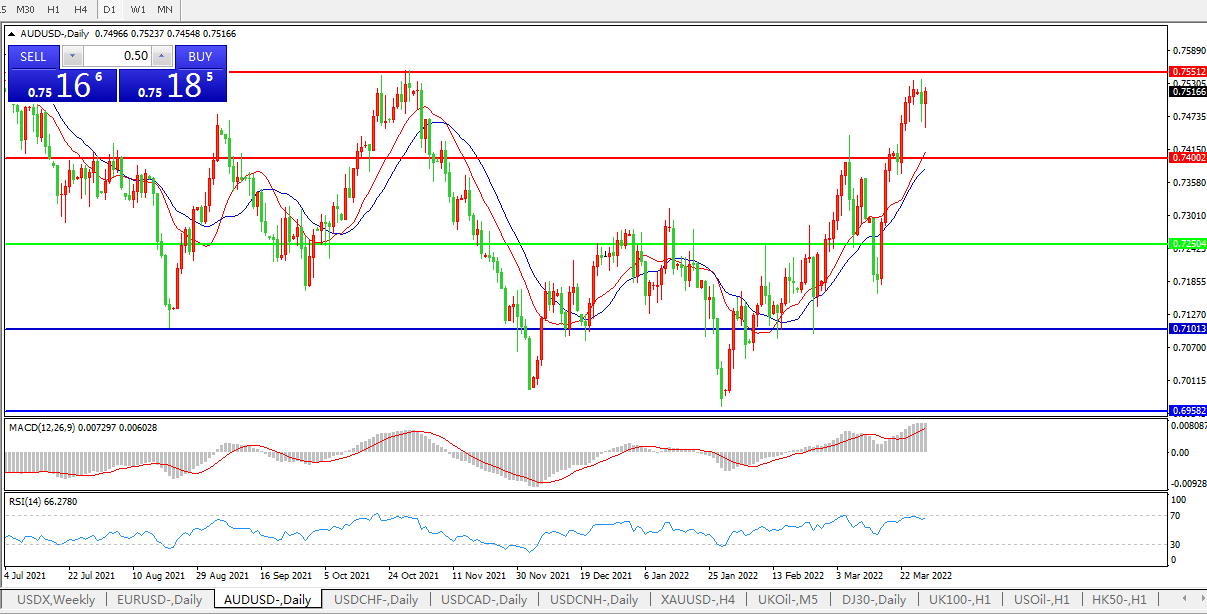The width and height of the screenshot is (1207, 614).
Task: Increase trade volume with up arrow
Action: coord(162,56)
